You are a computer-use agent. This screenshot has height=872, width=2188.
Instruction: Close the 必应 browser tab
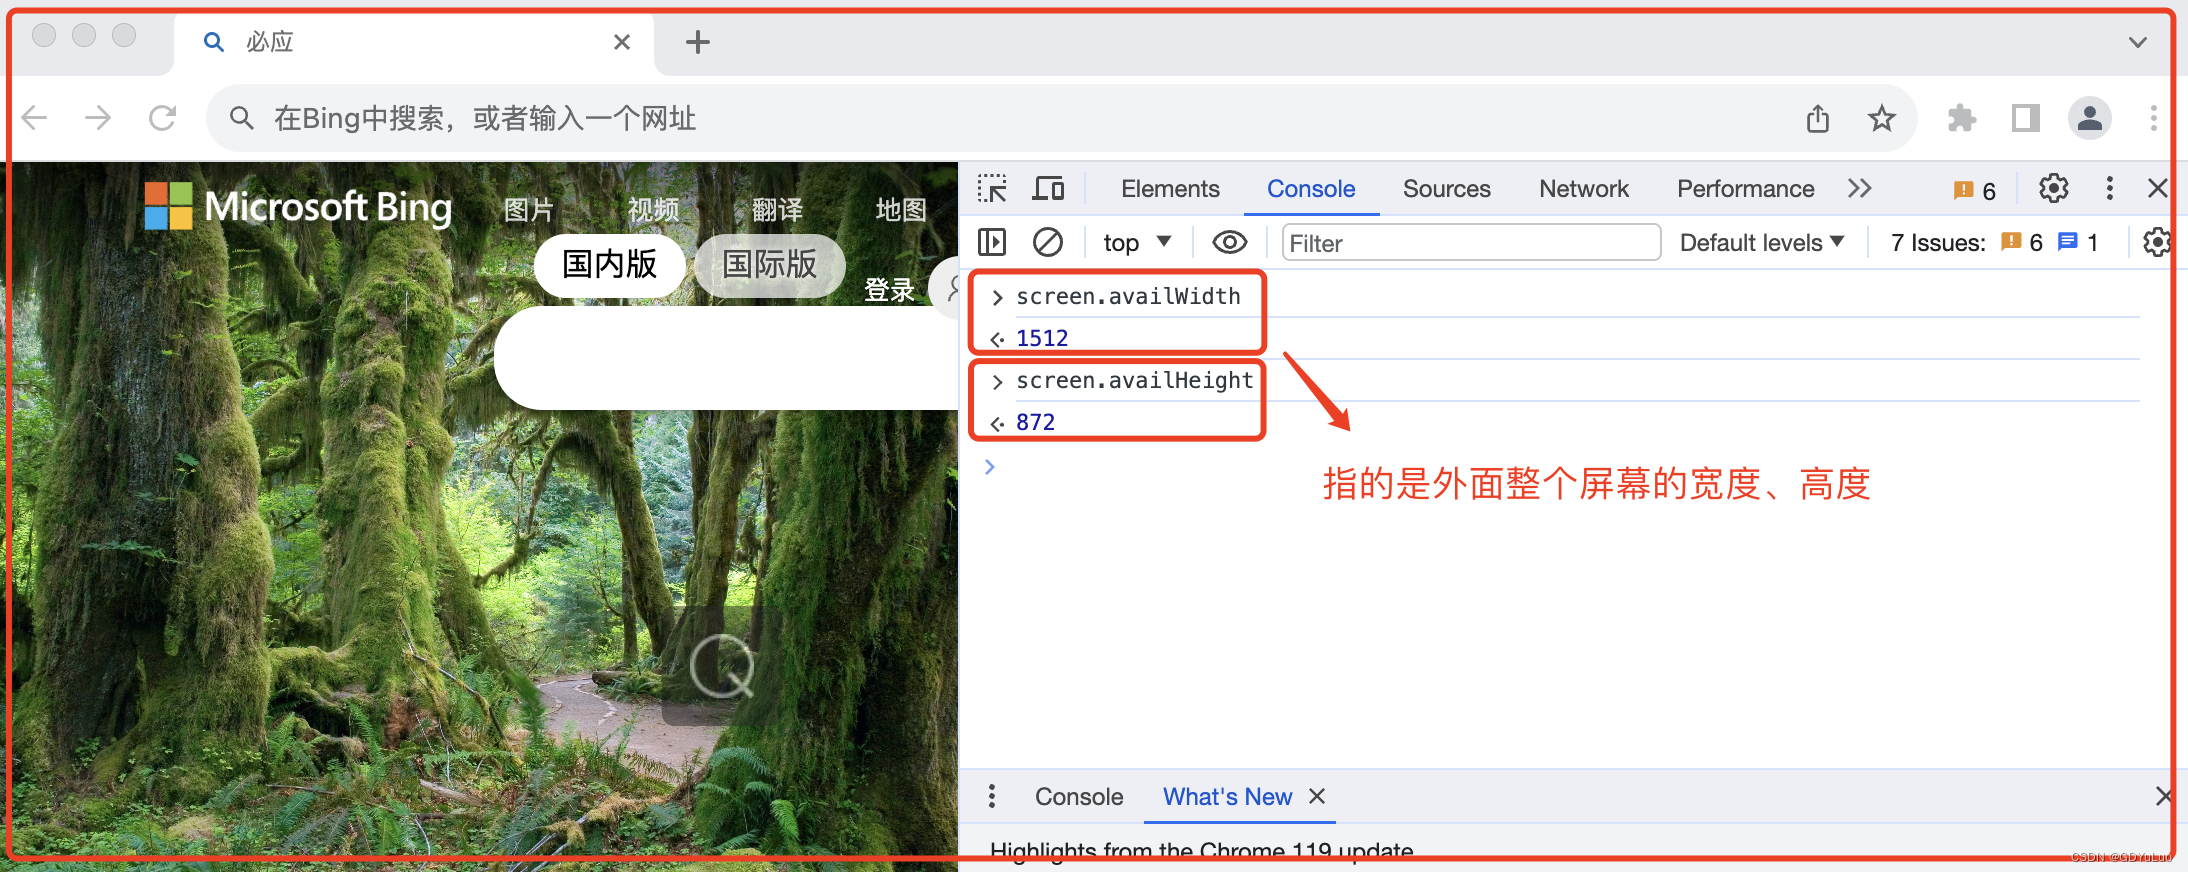click(622, 42)
